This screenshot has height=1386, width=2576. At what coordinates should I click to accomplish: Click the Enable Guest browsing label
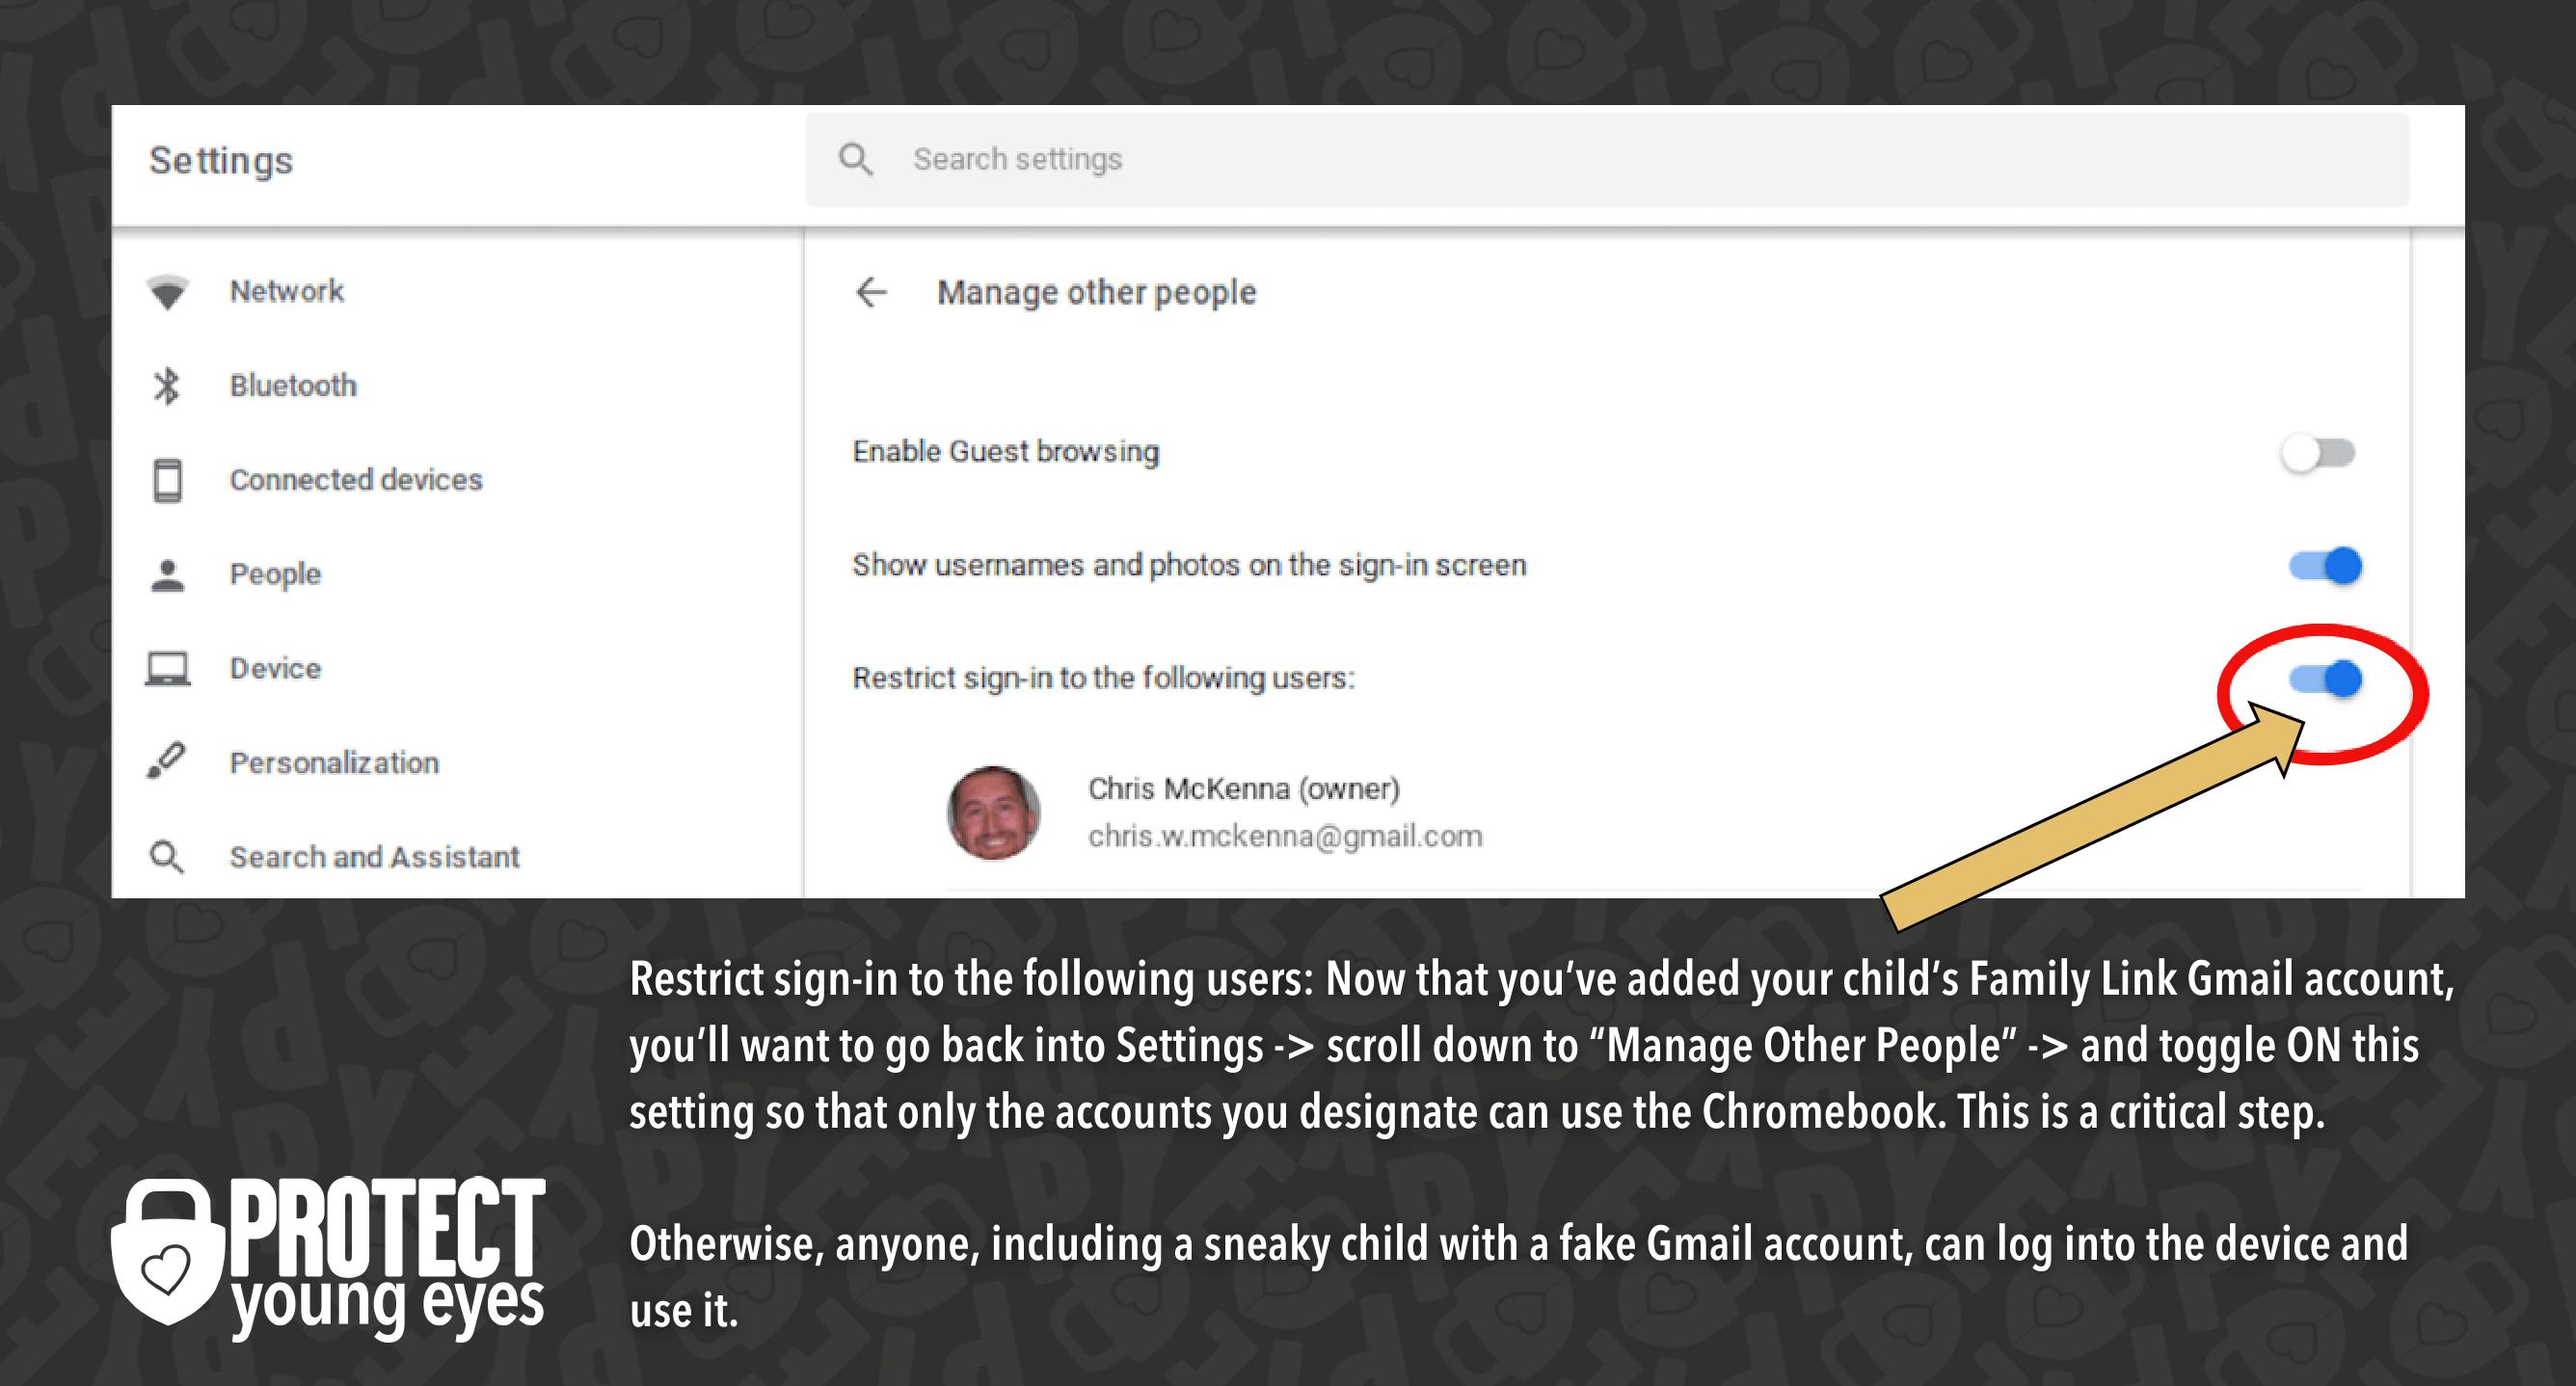click(x=1005, y=452)
